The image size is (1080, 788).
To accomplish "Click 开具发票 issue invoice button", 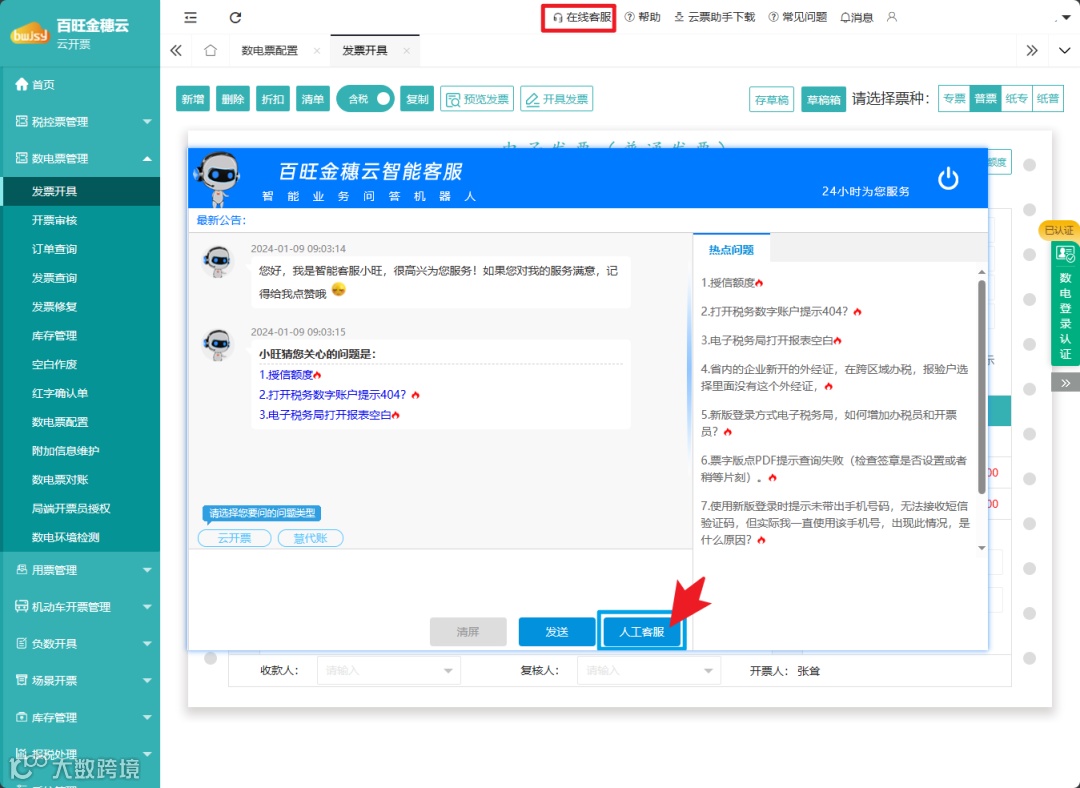I will (x=557, y=99).
